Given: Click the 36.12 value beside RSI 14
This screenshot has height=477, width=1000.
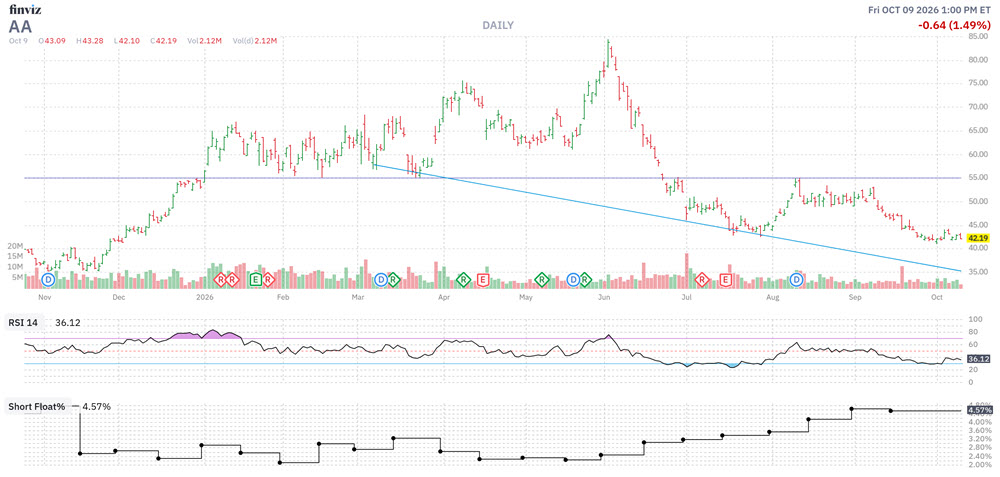Looking at the screenshot, I should click(x=66, y=323).
